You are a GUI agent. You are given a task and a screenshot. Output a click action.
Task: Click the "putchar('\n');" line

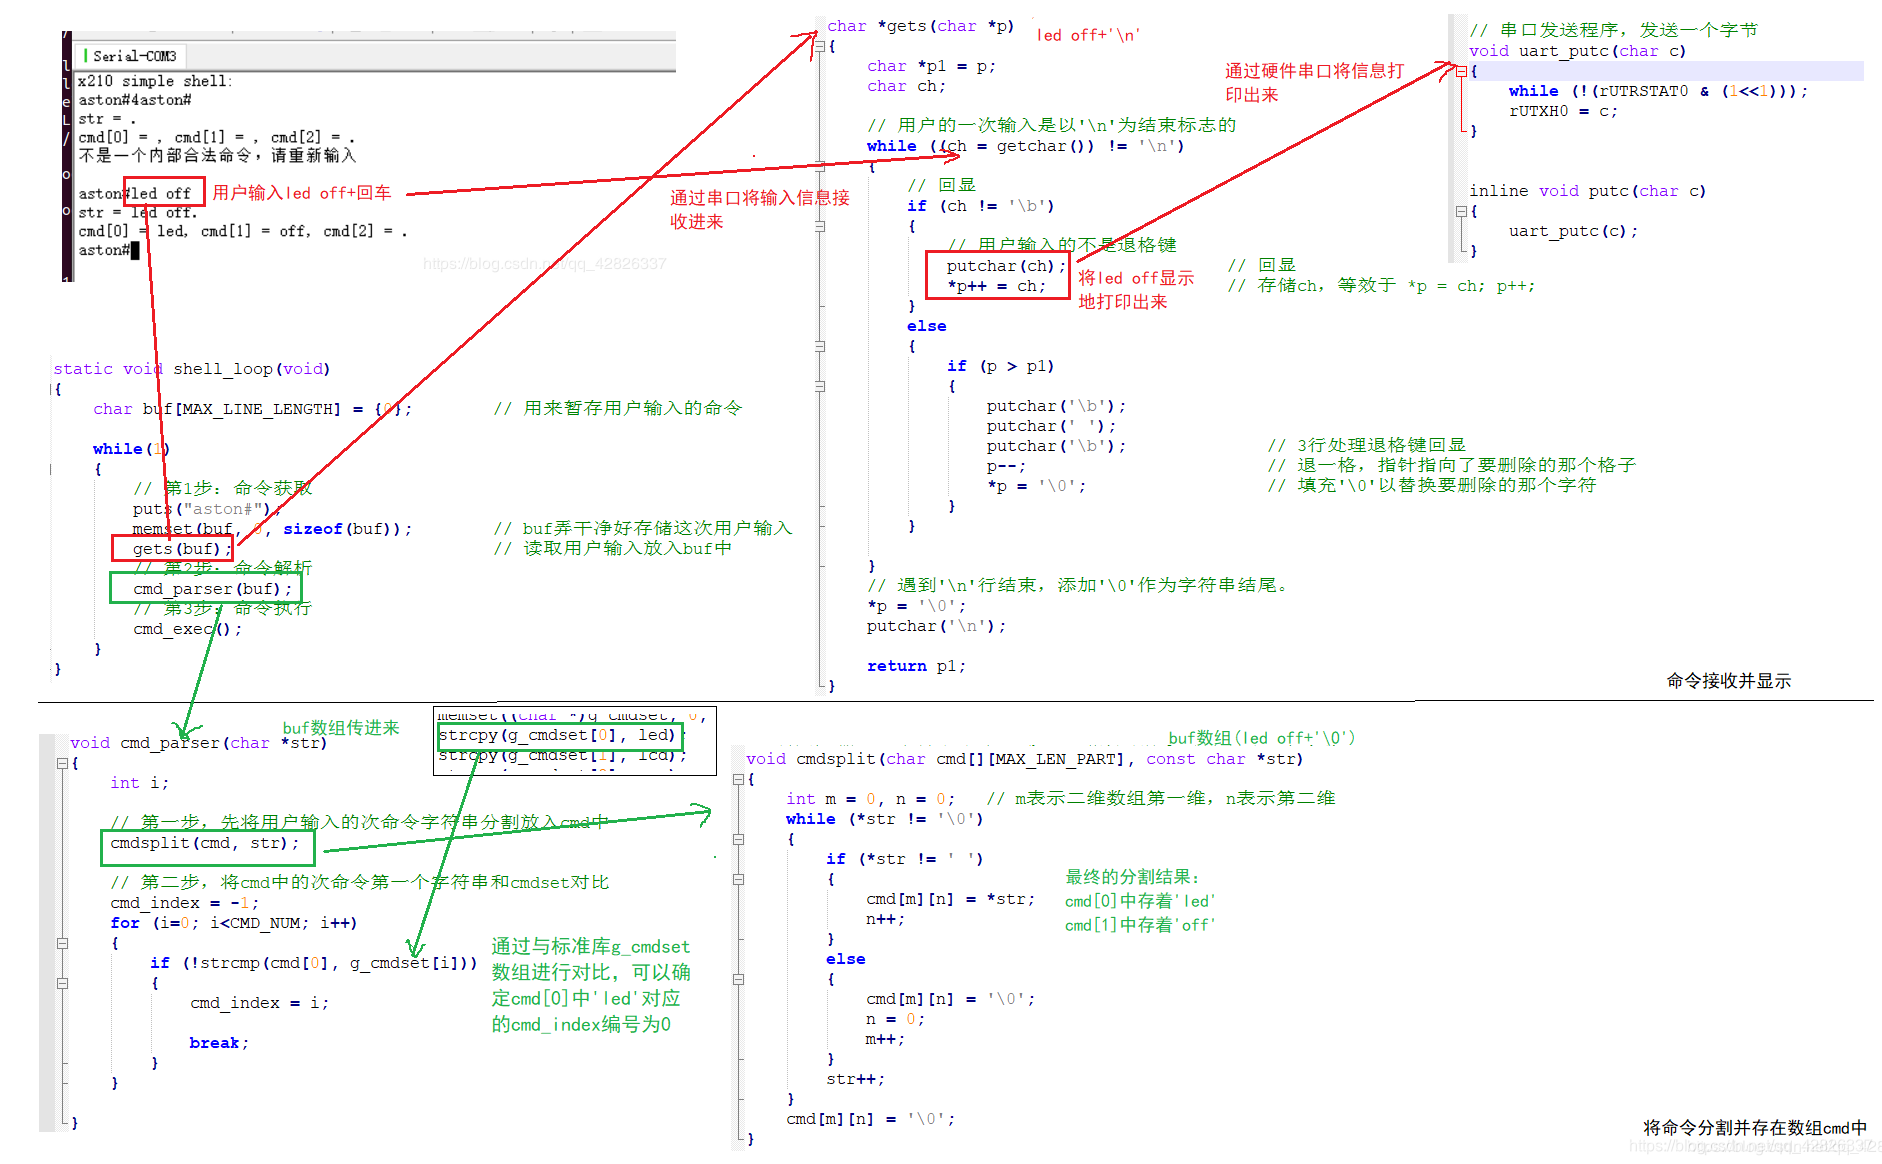(936, 626)
